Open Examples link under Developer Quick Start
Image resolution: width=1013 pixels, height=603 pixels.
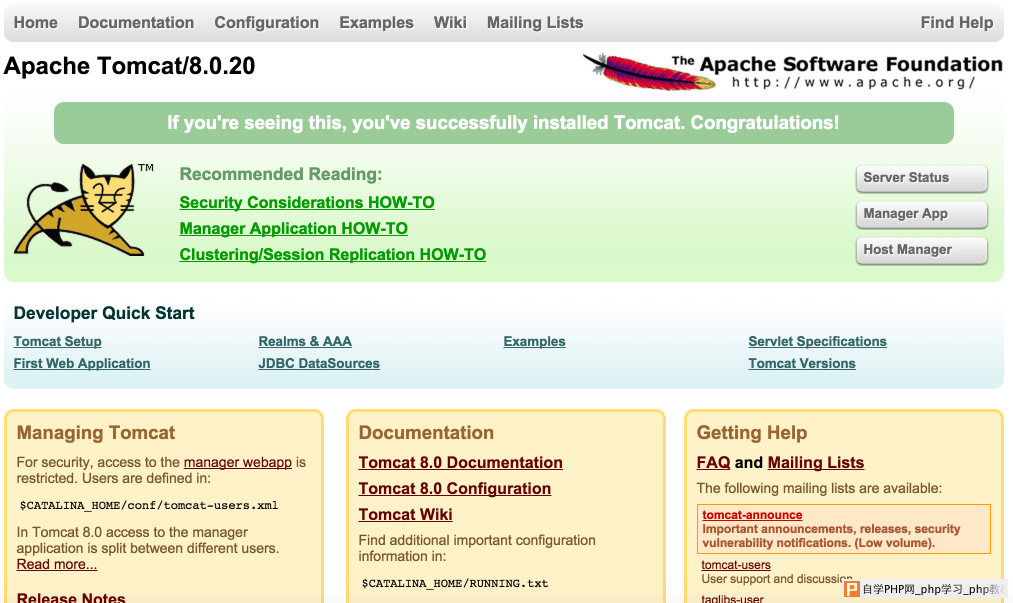click(534, 341)
